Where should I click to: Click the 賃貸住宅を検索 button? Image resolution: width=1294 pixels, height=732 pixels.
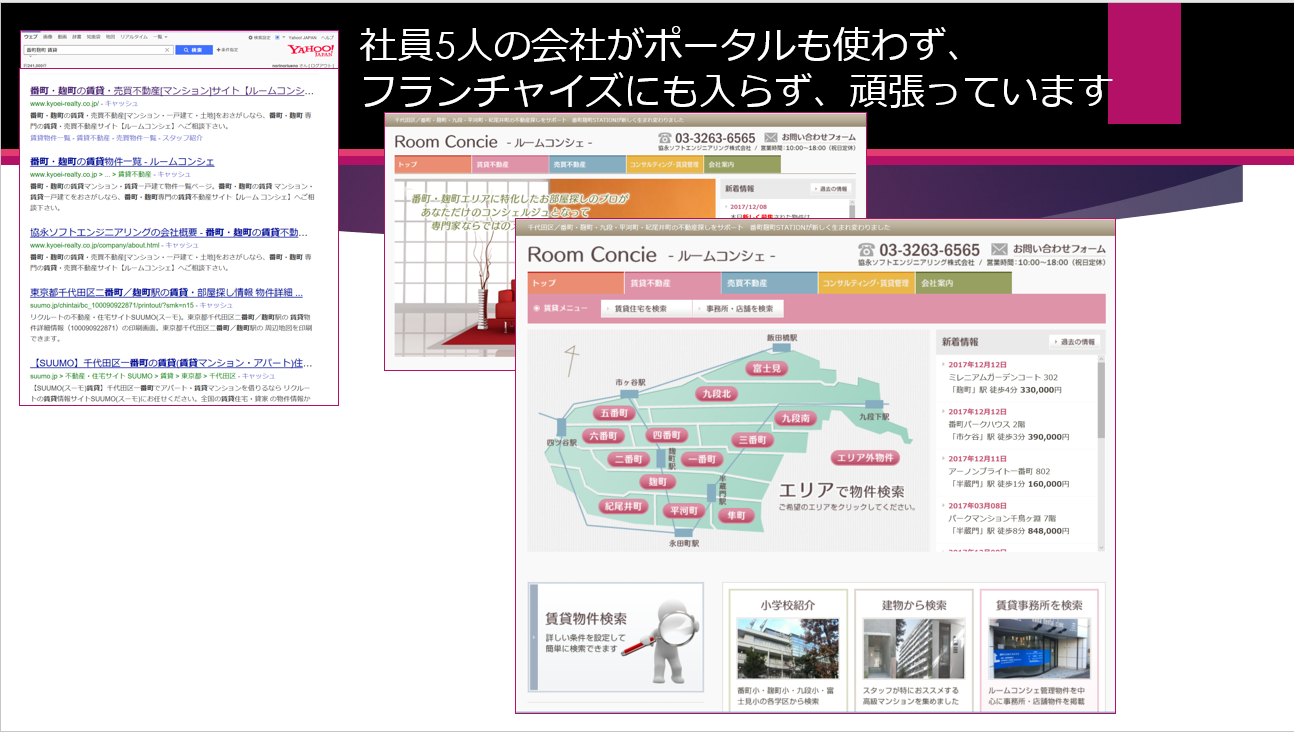coord(648,309)
